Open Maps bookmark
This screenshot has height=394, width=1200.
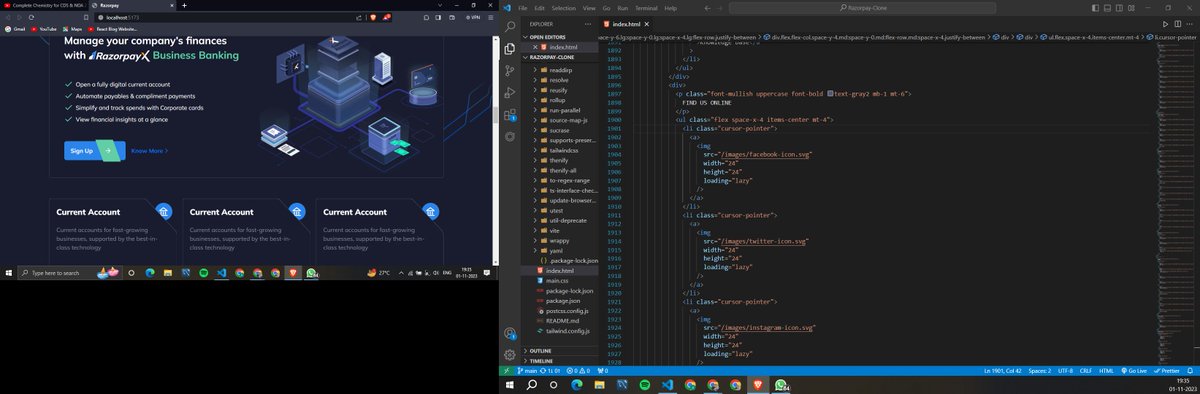click(x=72, y=29)
